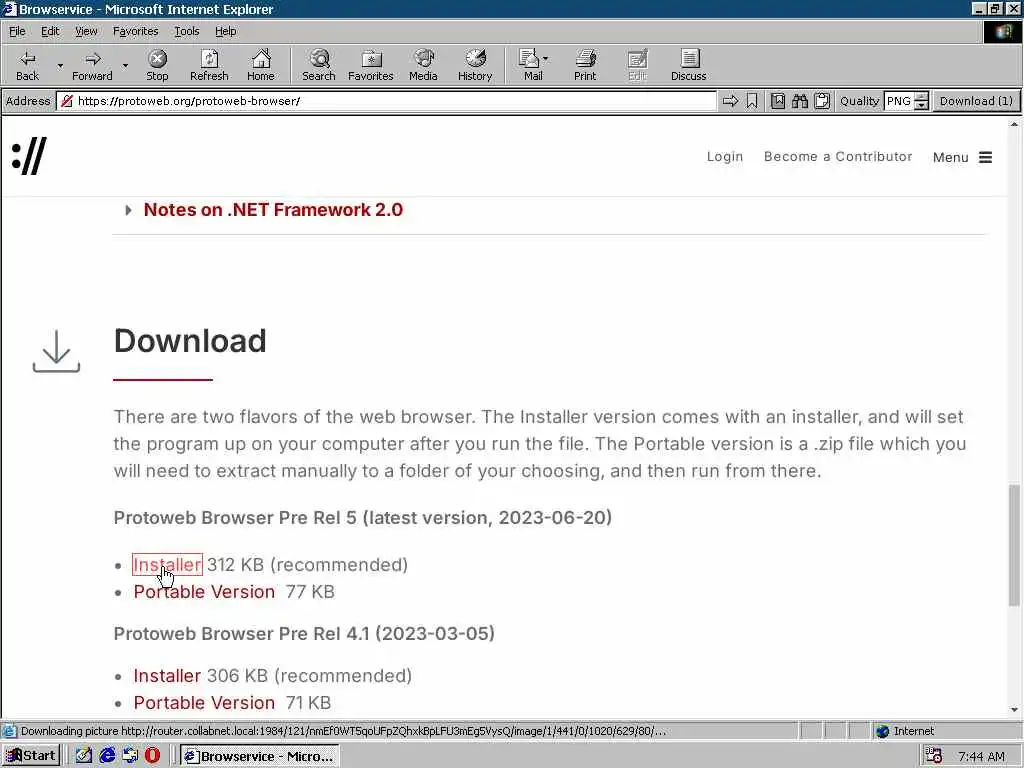Screen dimensions: 1024x768
Task: Click the page scrollbar thumb
Action: 1014,546
